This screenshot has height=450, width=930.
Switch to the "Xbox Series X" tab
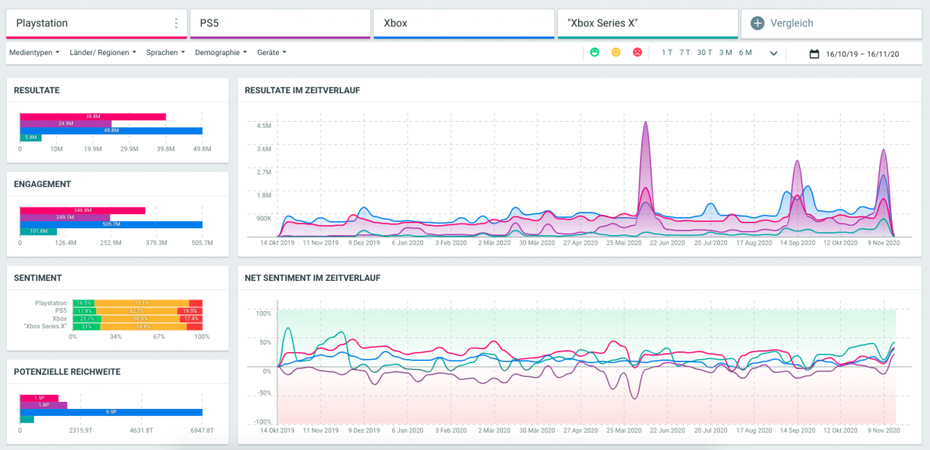pos(648,24)
